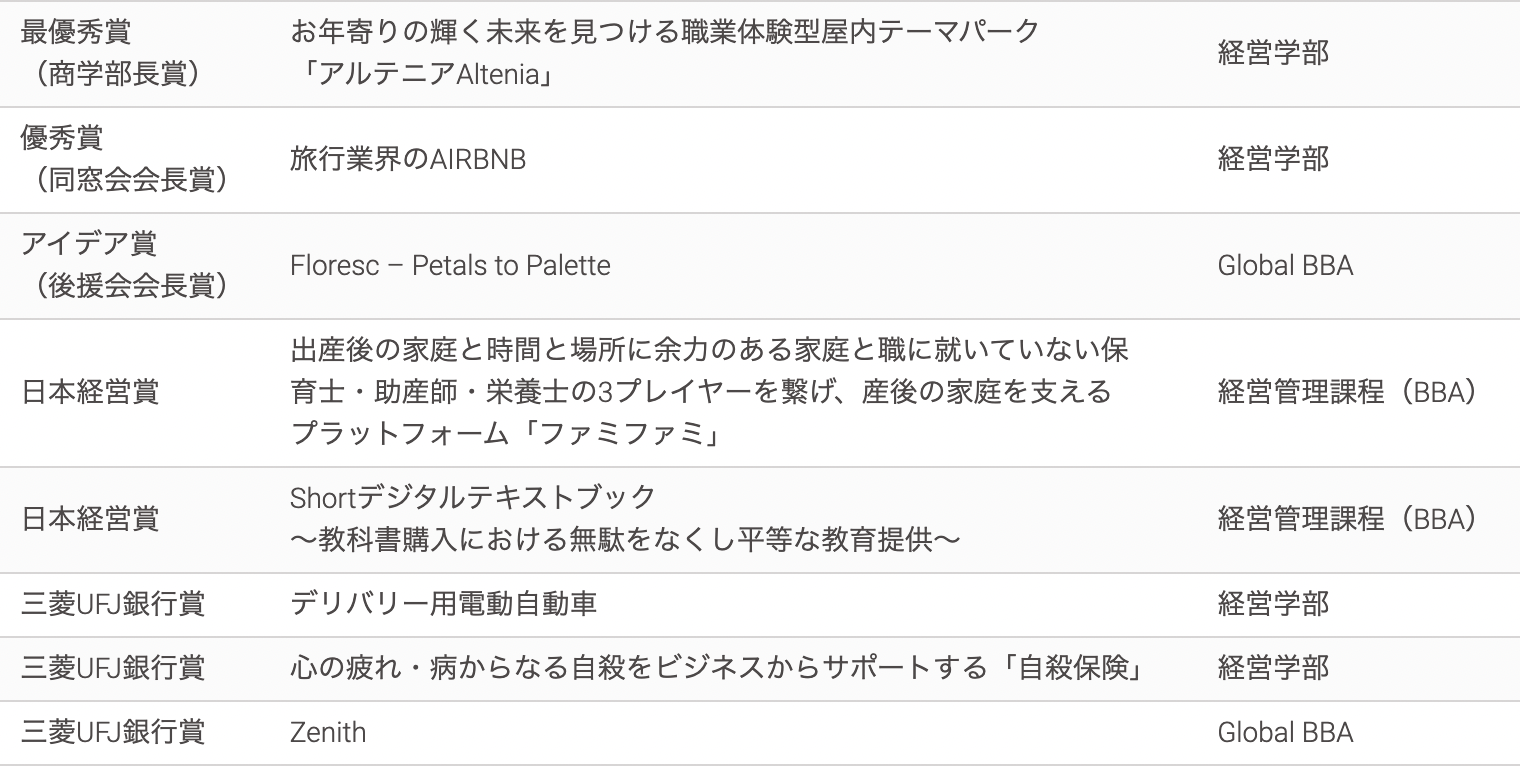
Task: Click 経営学部 in the 最優秀賞 row
Action: [x=1273, y=53]
